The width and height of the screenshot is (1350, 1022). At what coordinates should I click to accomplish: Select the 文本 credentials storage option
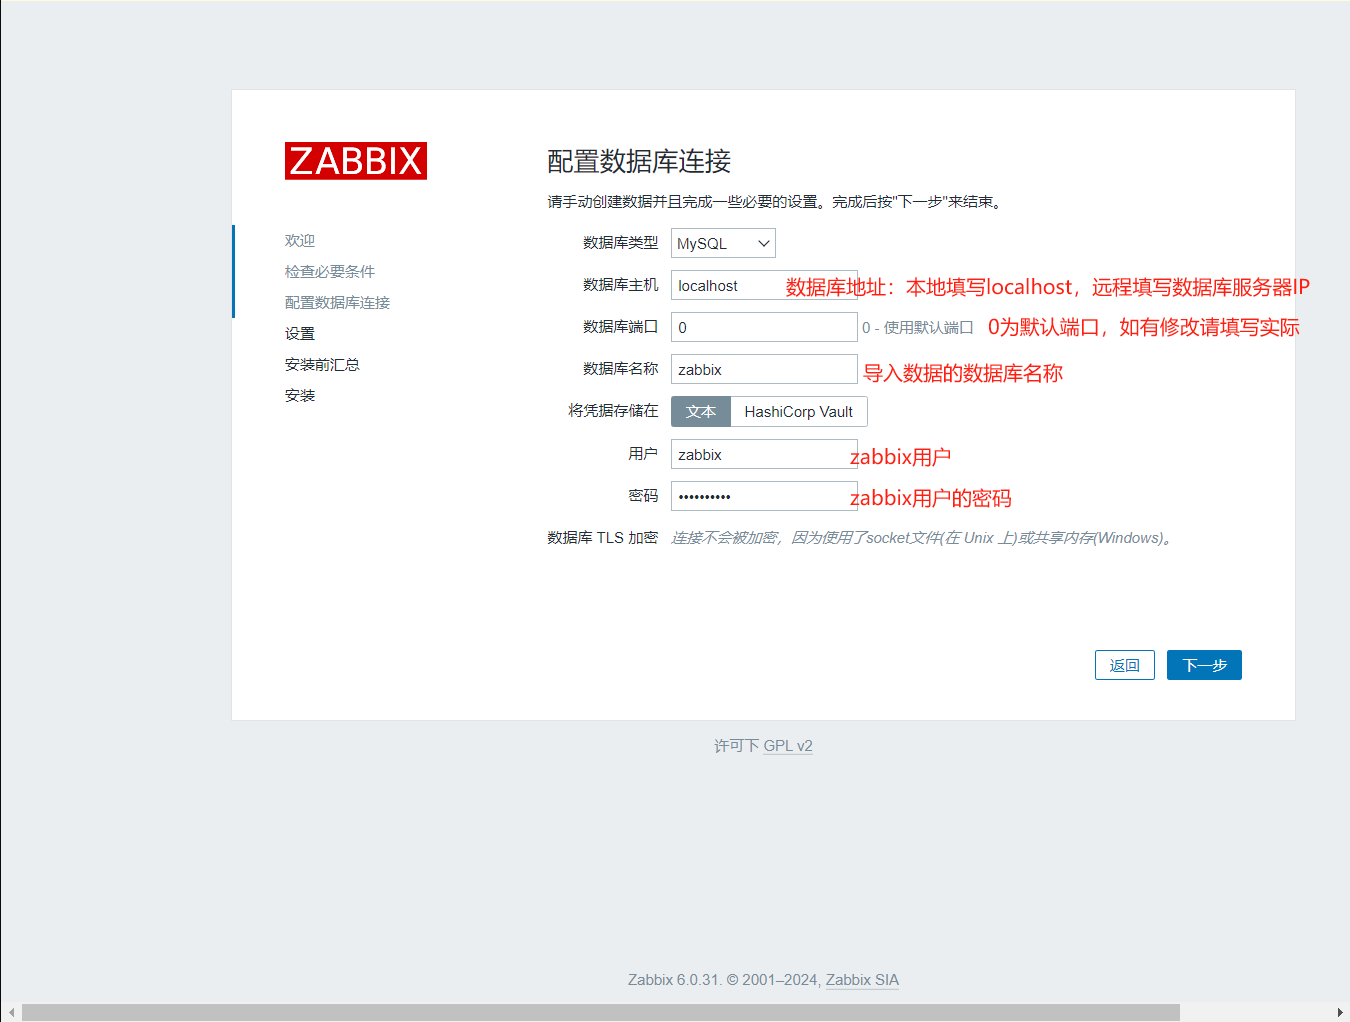[x=701, y=411]
